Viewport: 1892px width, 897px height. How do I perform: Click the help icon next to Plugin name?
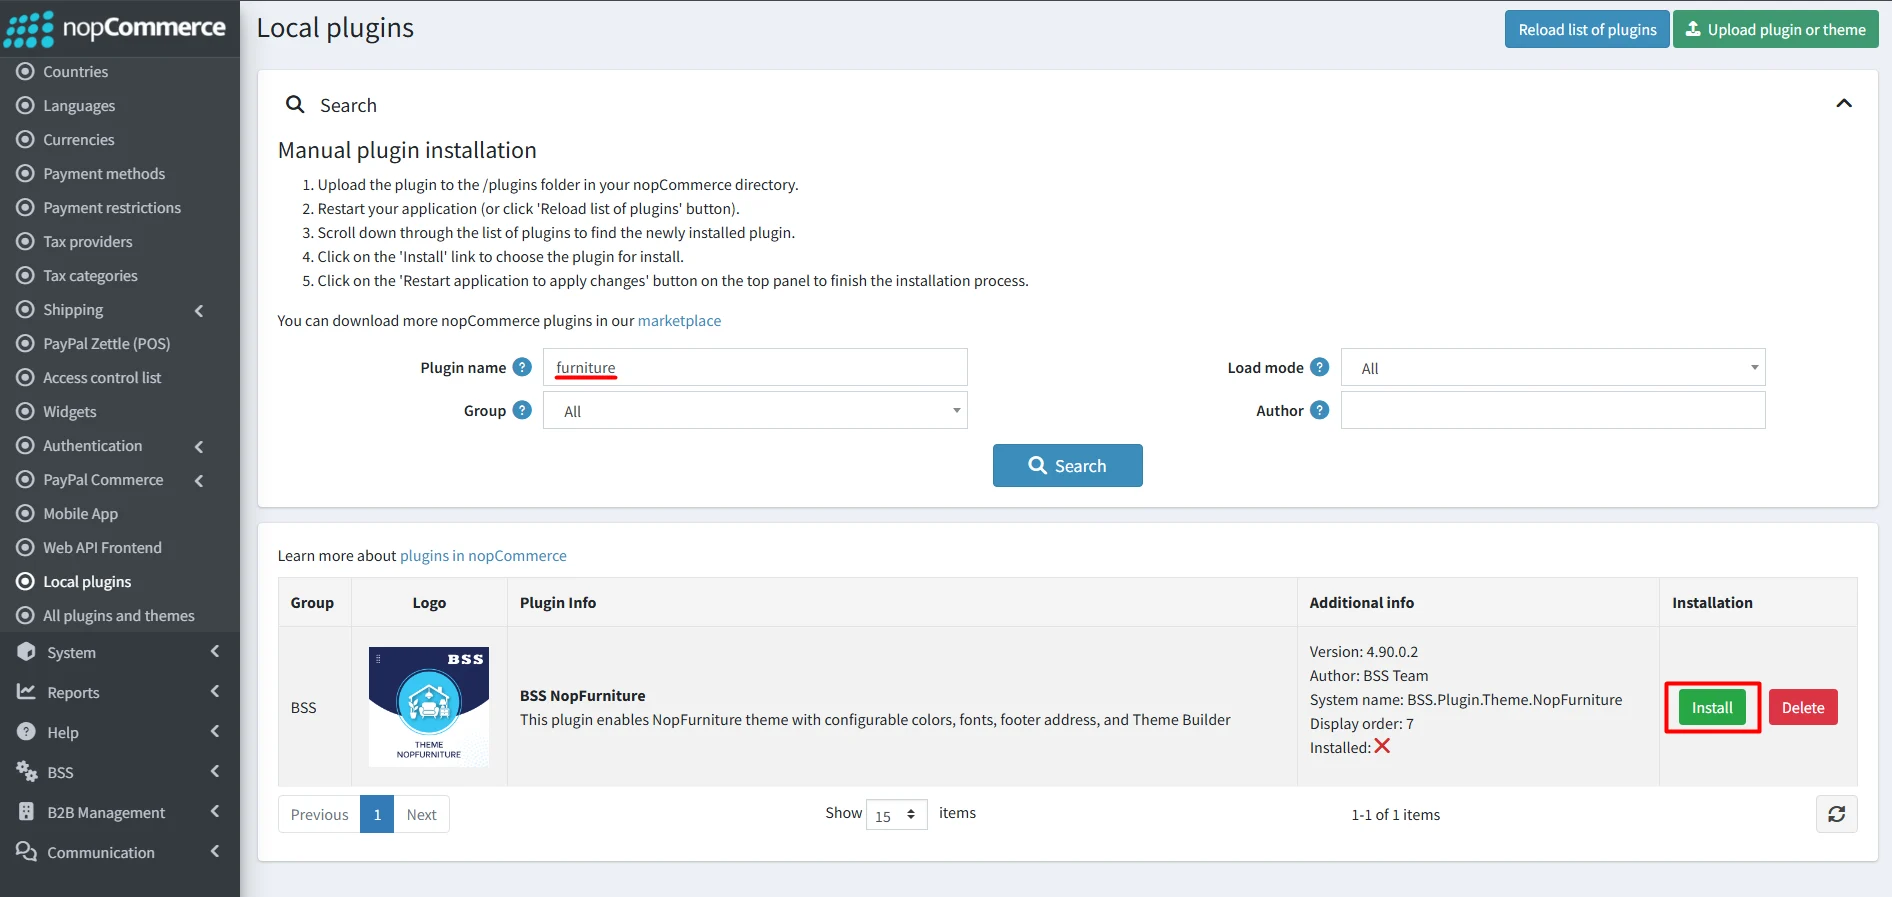click(522, 367)
